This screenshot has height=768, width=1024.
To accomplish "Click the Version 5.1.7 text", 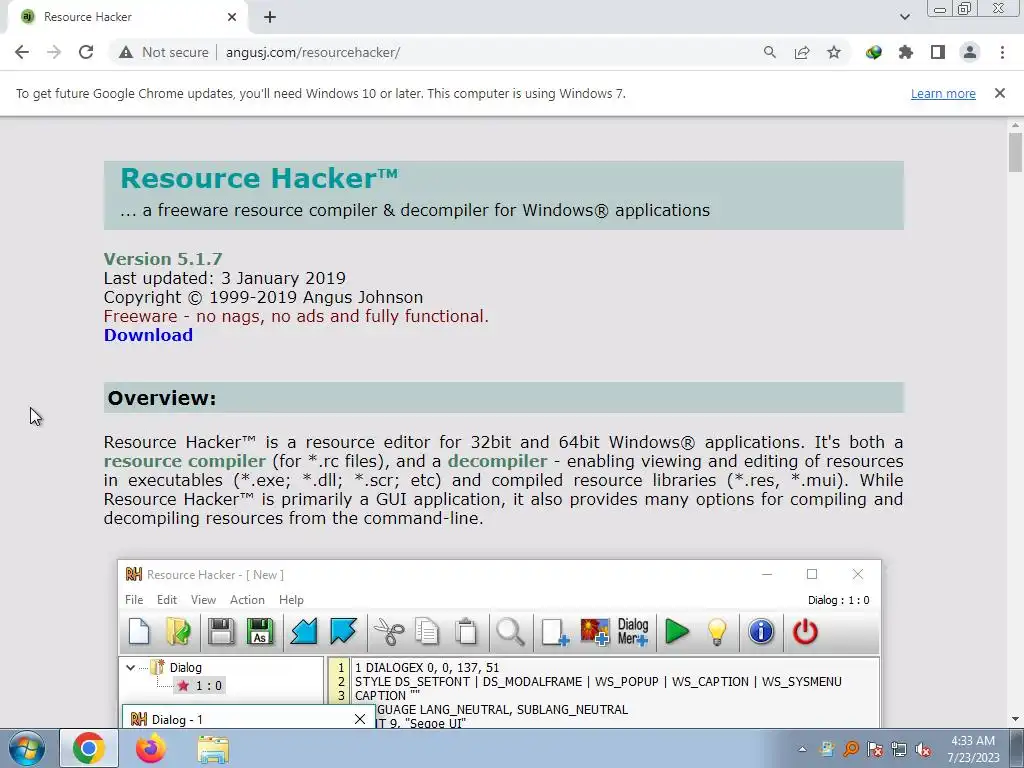I will pos(163,259).
